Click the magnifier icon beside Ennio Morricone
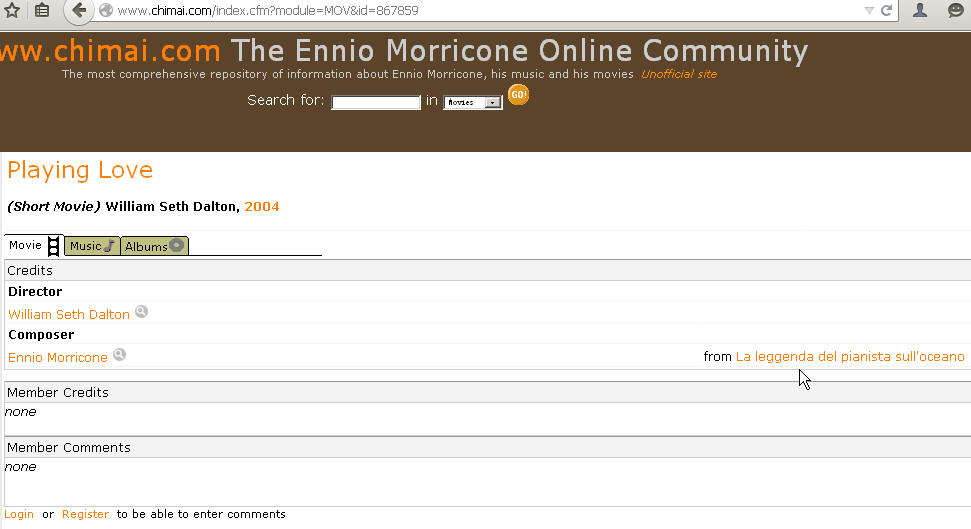This screenshot has width=971, height=529. [119, 354]
